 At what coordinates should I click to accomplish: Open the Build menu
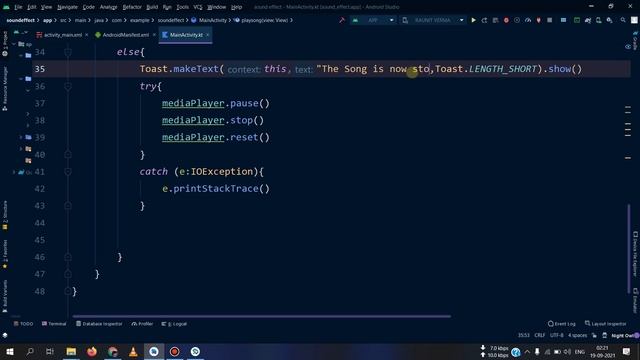[152, 7]
